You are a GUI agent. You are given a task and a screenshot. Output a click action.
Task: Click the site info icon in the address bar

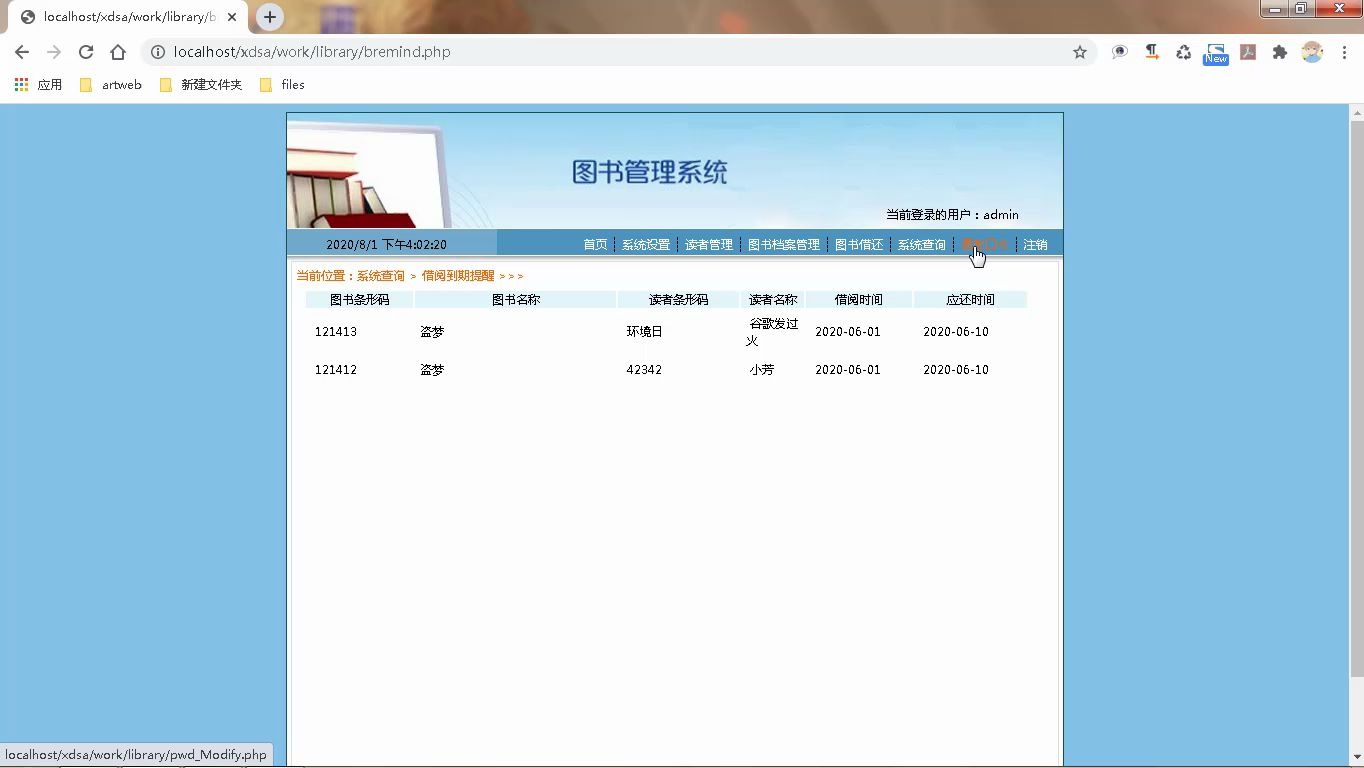[x=158, y=51]
